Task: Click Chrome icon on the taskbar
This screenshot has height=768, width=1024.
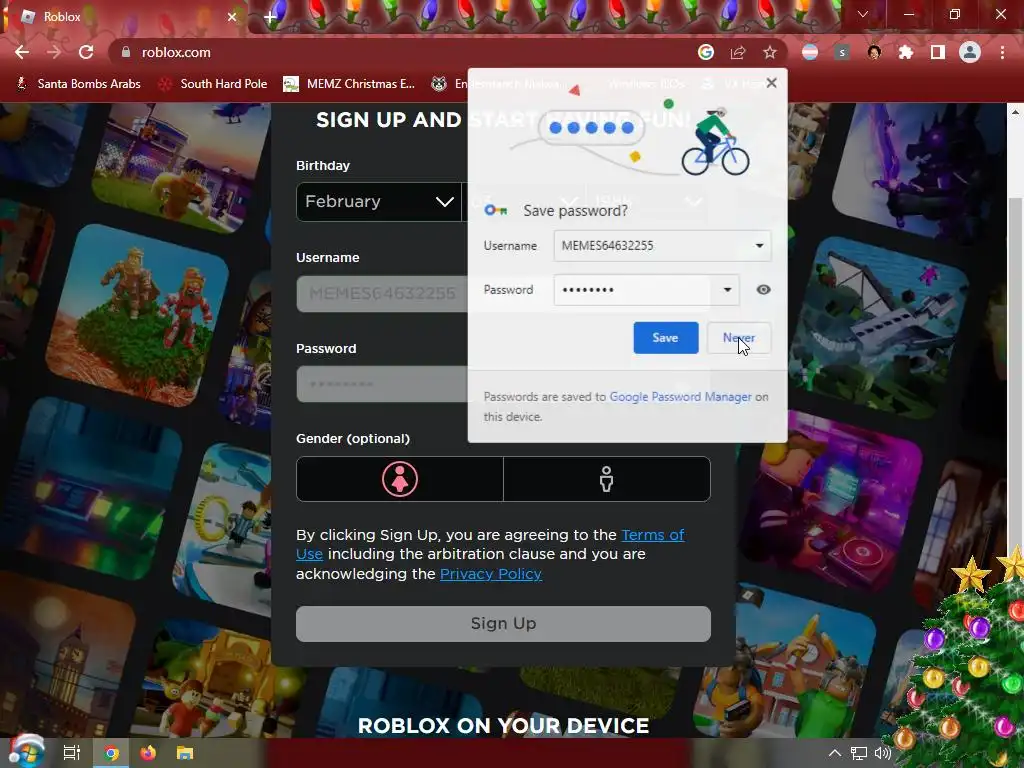Action: (111, 753)
